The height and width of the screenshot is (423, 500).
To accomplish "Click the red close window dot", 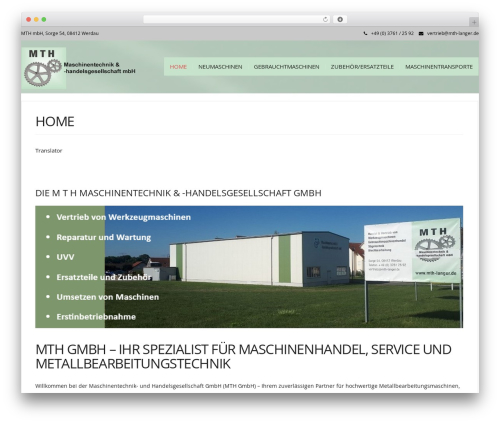I will pyautogui.click(x=29, y=19).
